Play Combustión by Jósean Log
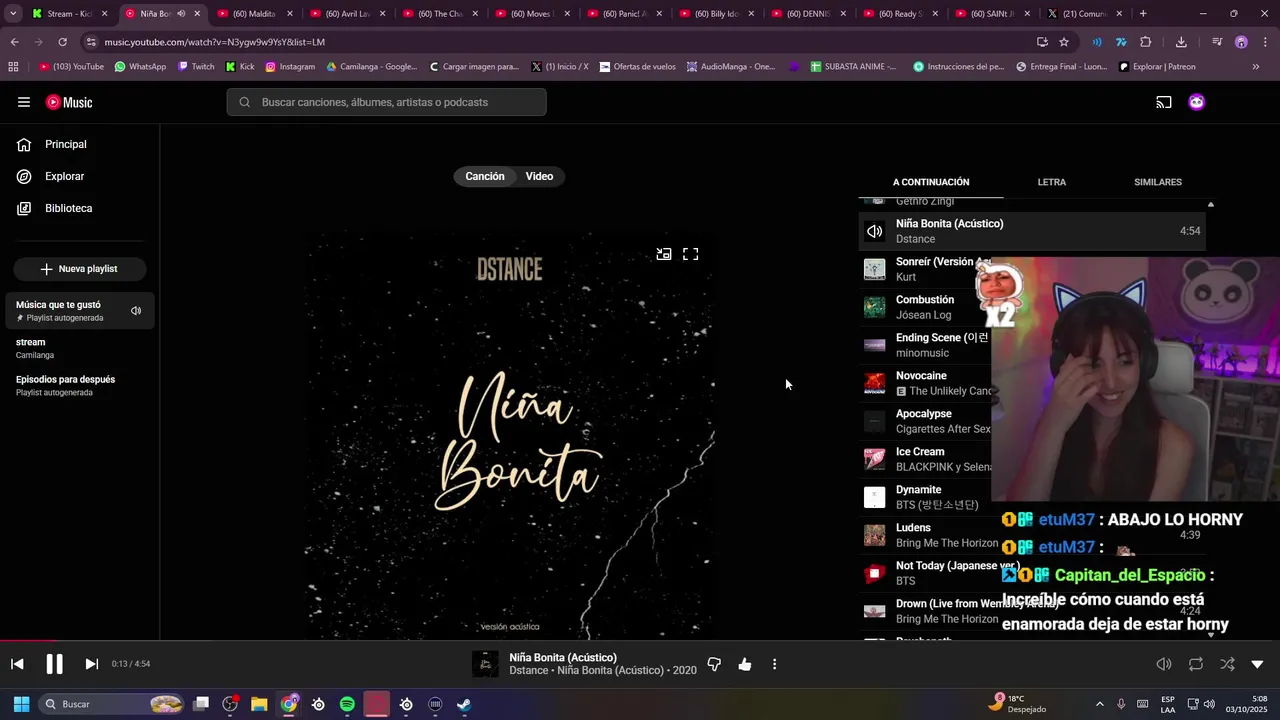 pos(925,307)
